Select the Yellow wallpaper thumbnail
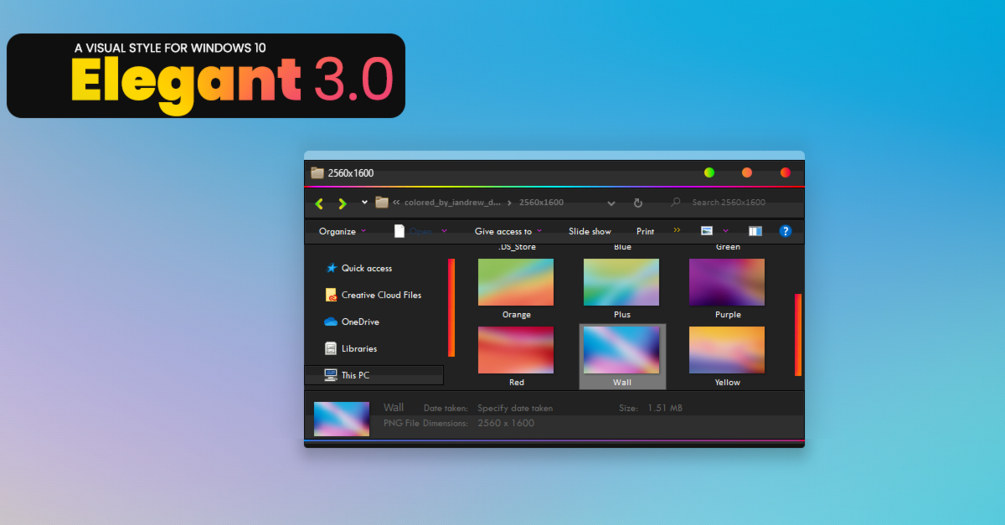 click(x=727, y=350)
